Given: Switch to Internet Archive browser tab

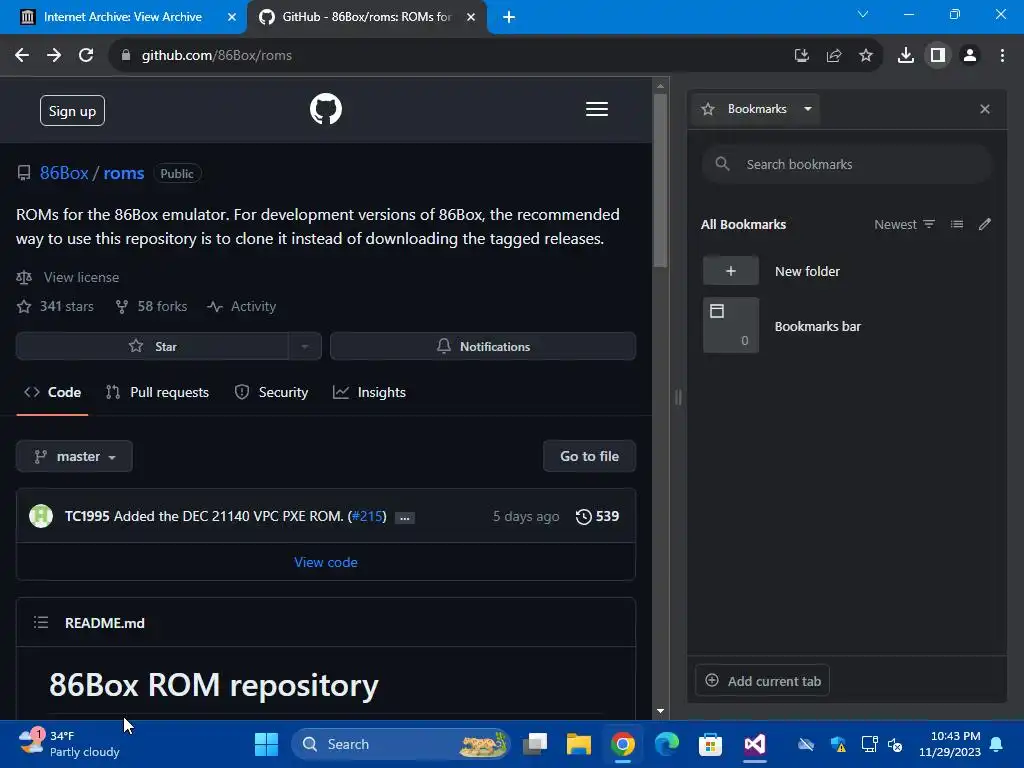Looking at the screenshot, I should coord(122,17).
